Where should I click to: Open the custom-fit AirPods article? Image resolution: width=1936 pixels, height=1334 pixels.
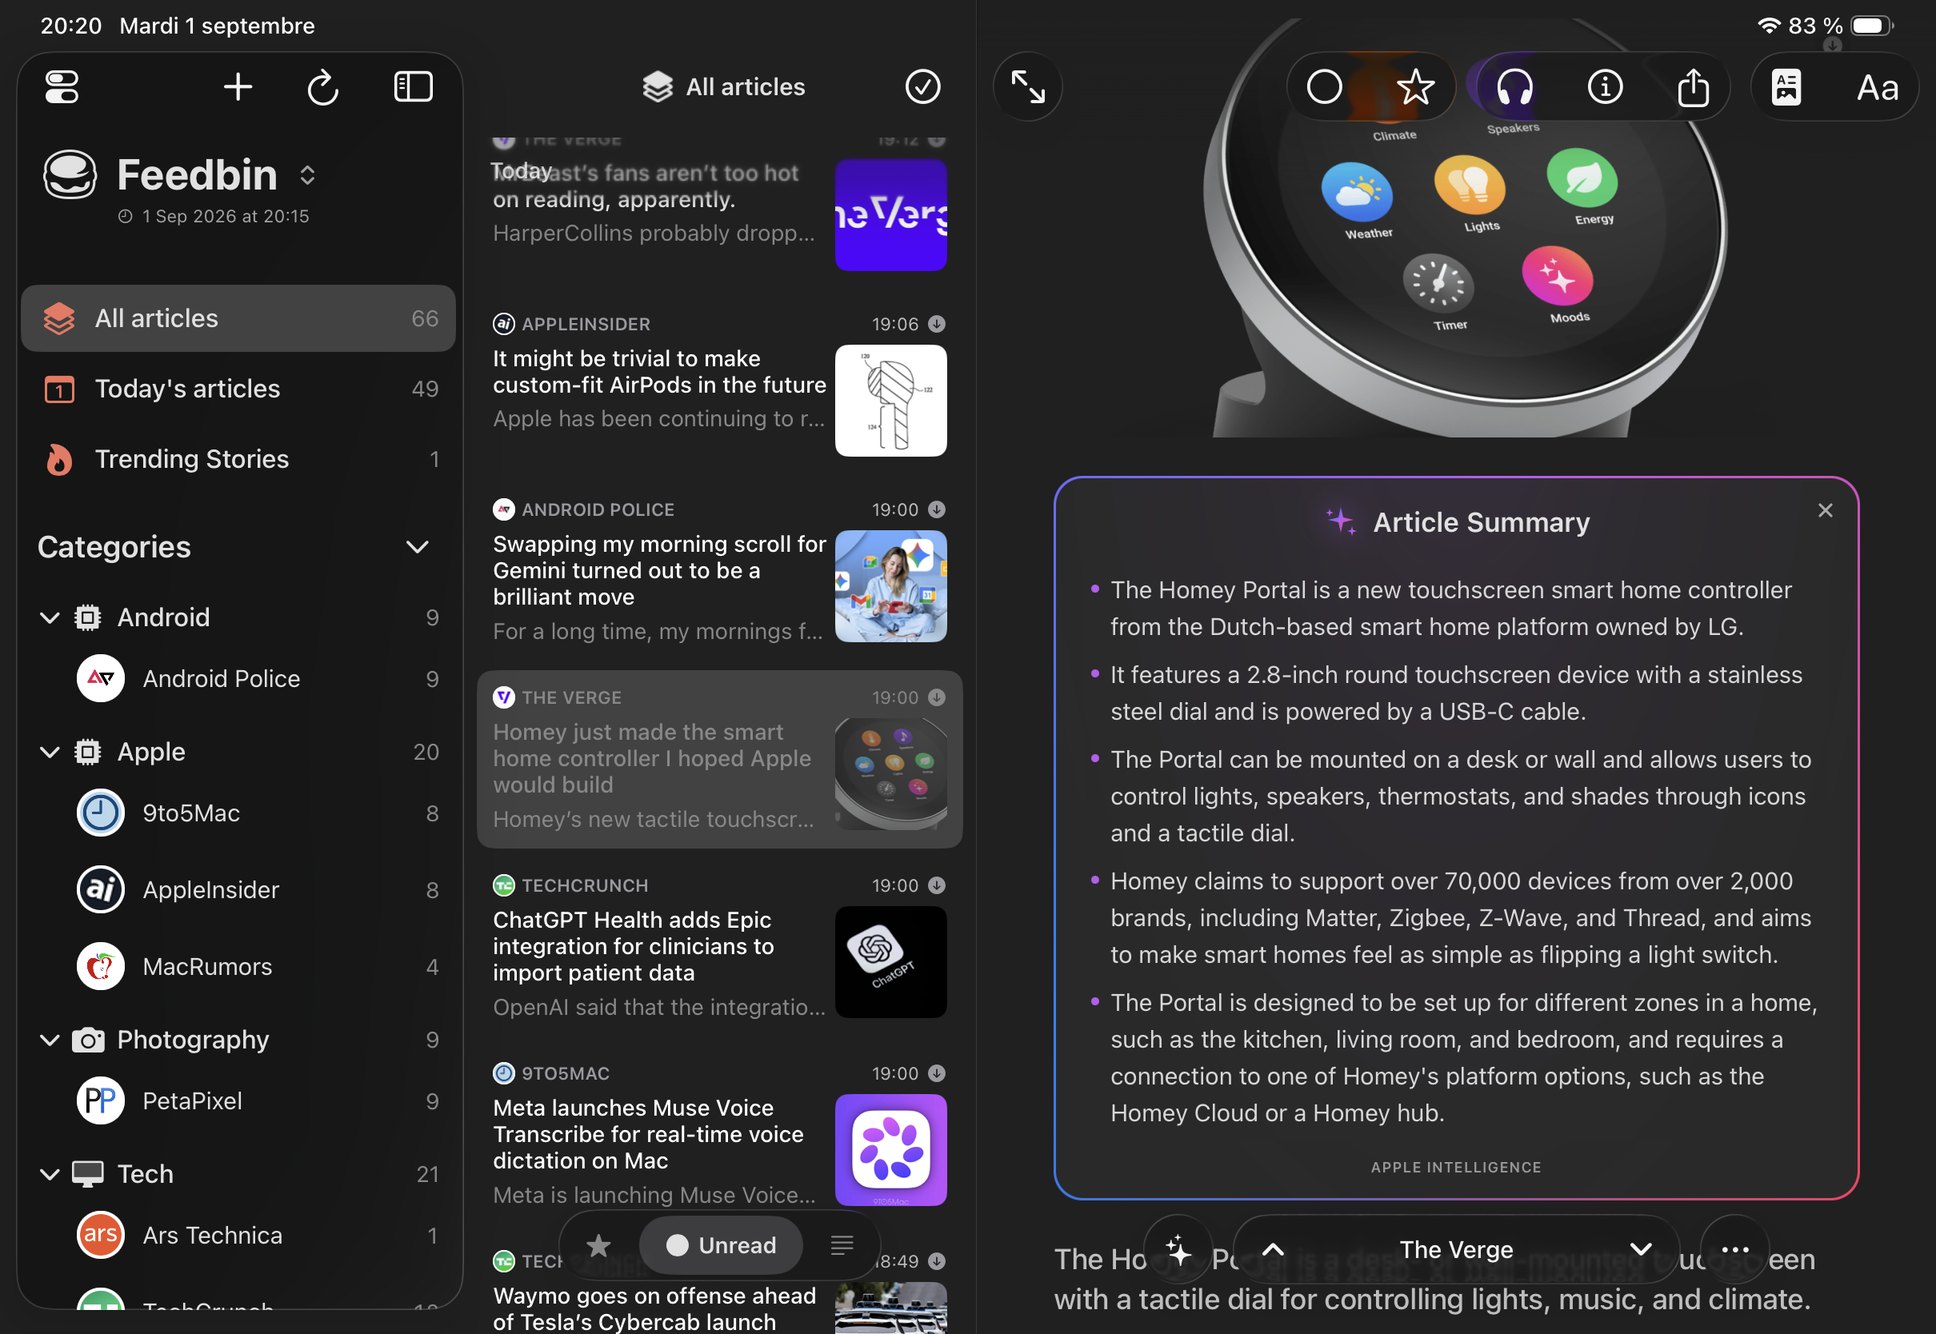tap(719, 386)
